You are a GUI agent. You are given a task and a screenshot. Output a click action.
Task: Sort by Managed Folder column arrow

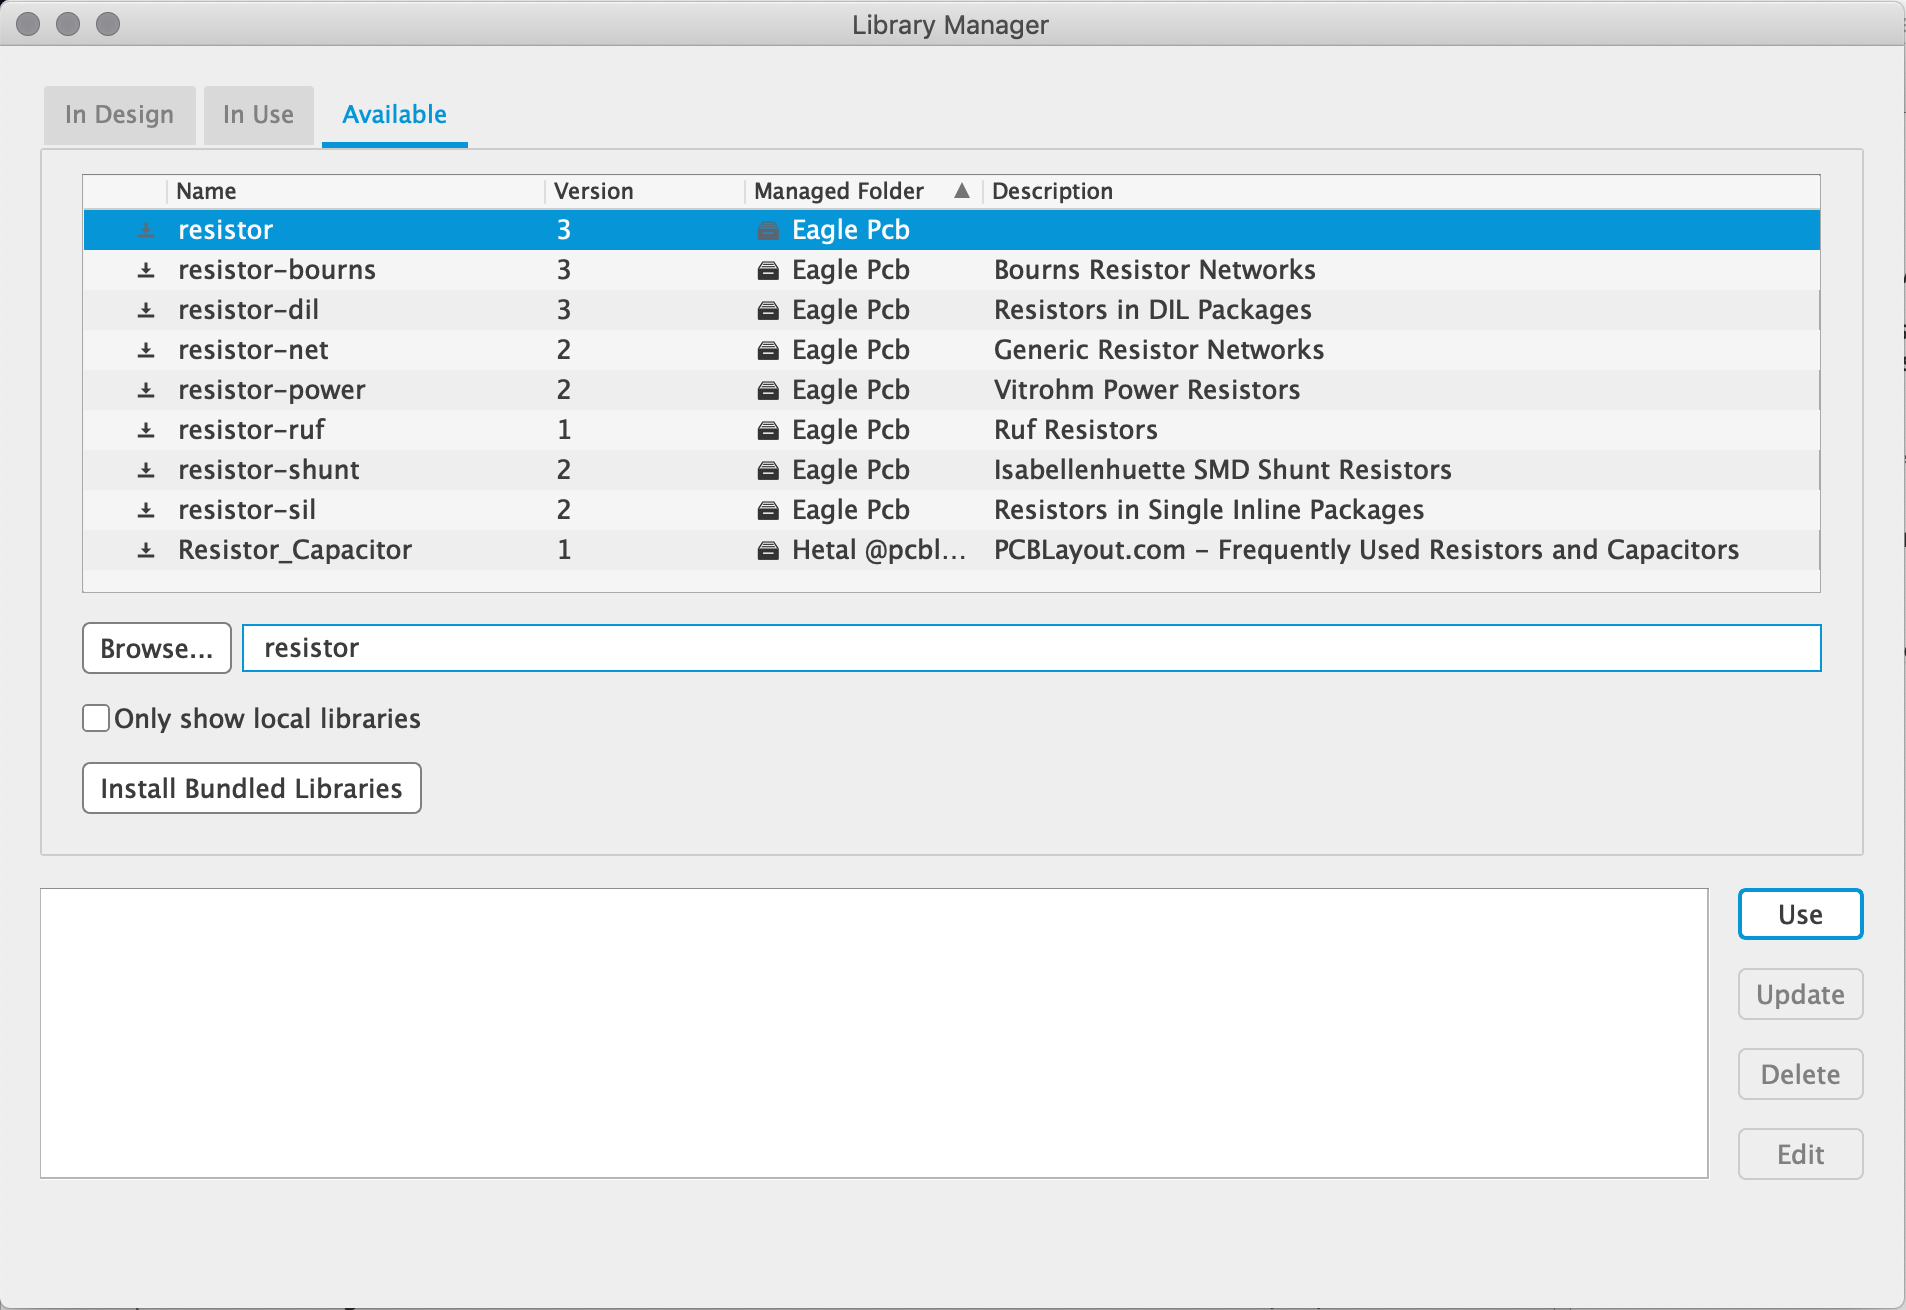pos(962,190)
